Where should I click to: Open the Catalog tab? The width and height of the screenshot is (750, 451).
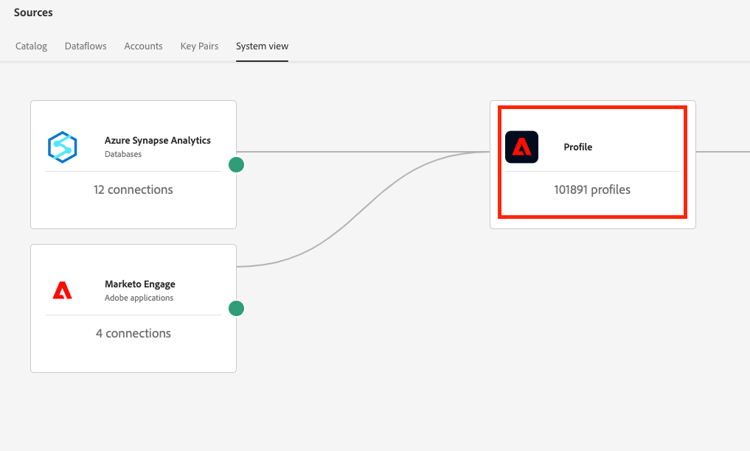[x=31, y=46]
